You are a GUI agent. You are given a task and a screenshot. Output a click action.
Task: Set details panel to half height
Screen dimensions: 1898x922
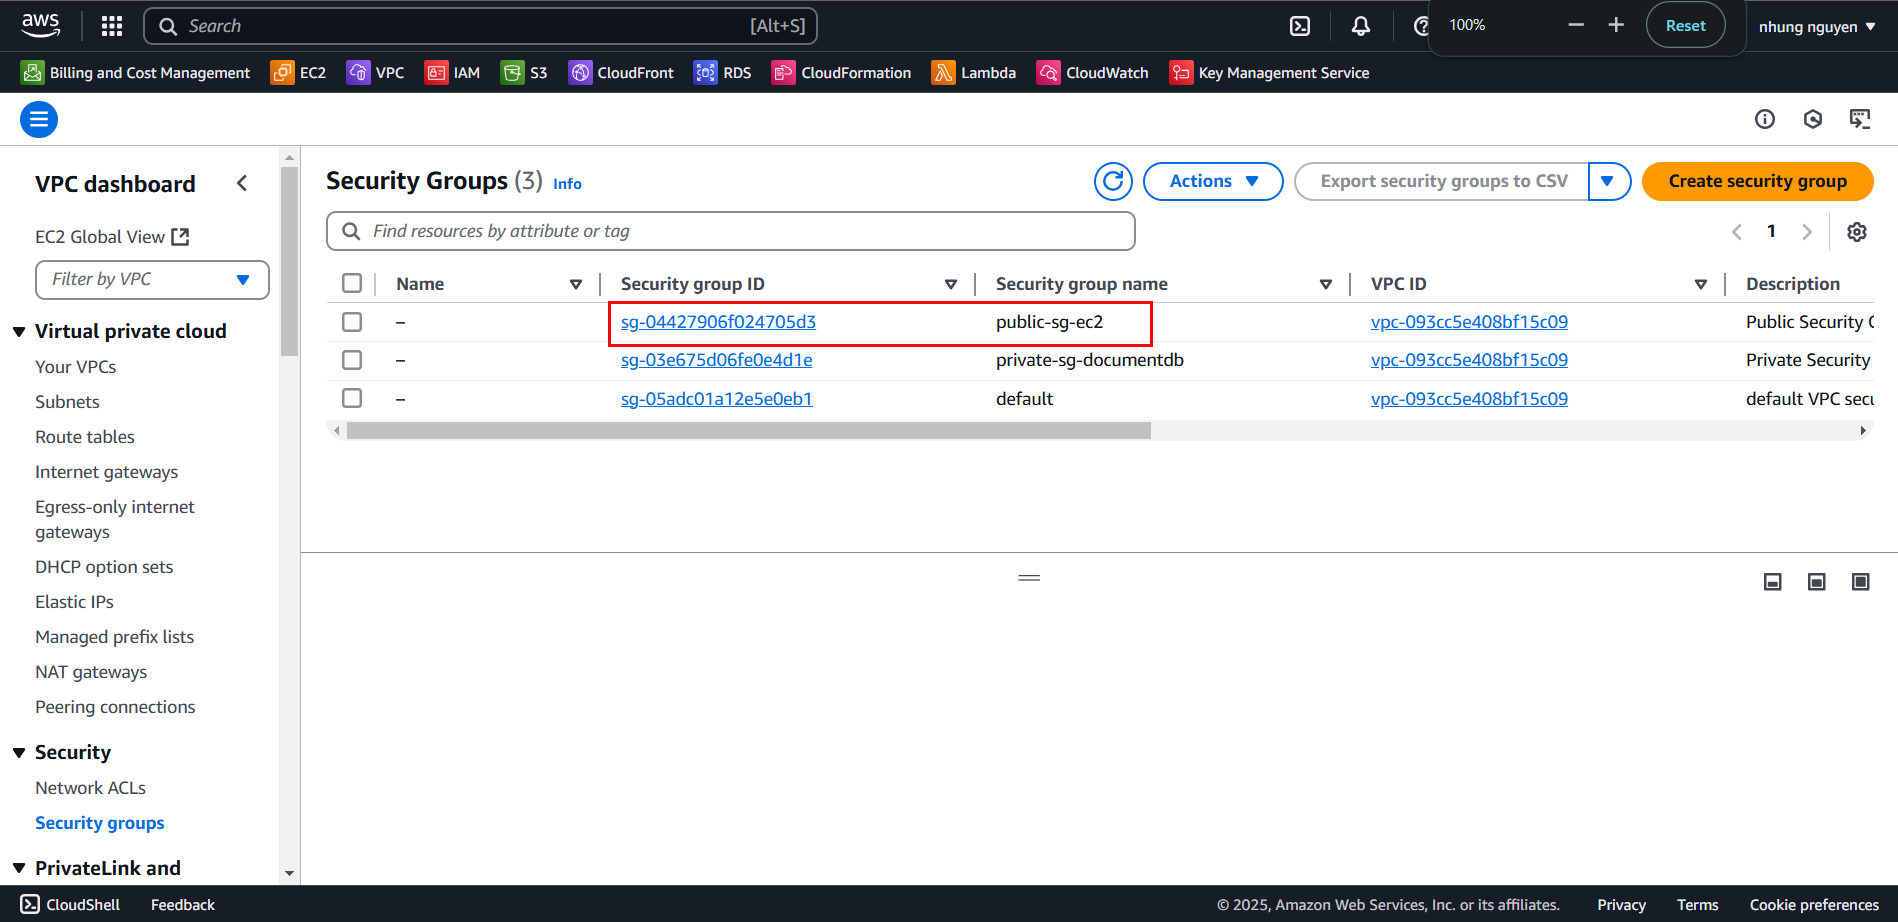pos(1817,582)
